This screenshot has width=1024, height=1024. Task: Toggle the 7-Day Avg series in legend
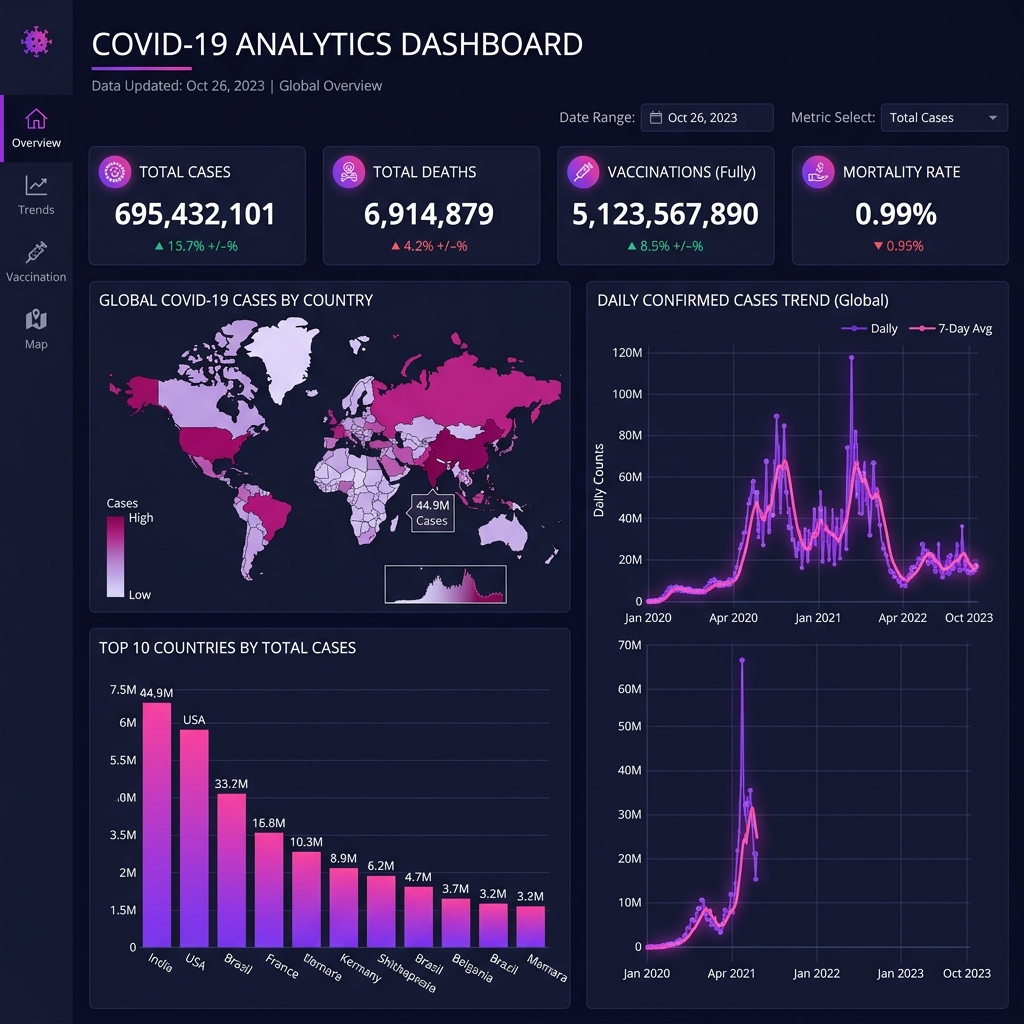[x=951, y=328]
